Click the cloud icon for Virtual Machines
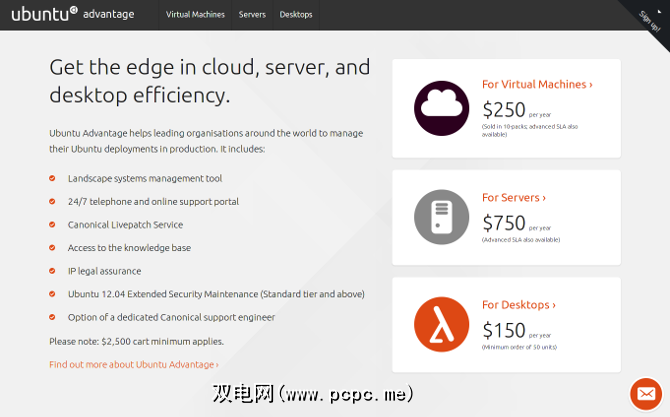This screenshot has height=417, width=670. tap(441, 108)
